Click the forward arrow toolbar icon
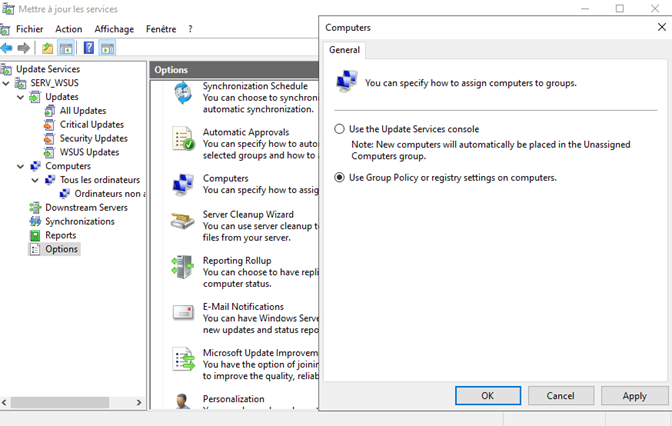 [24, 48]
